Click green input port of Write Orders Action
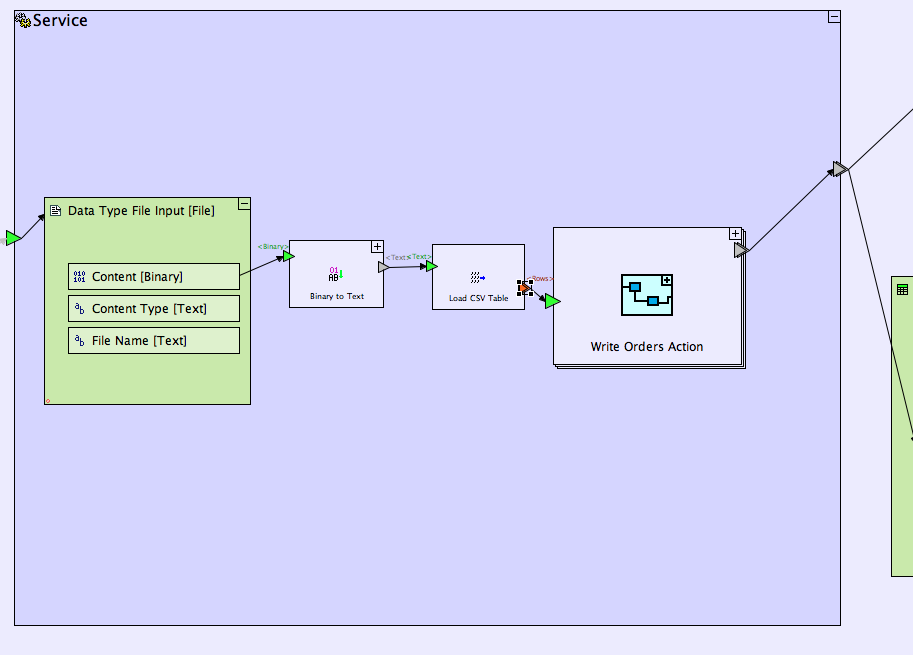 552,301
